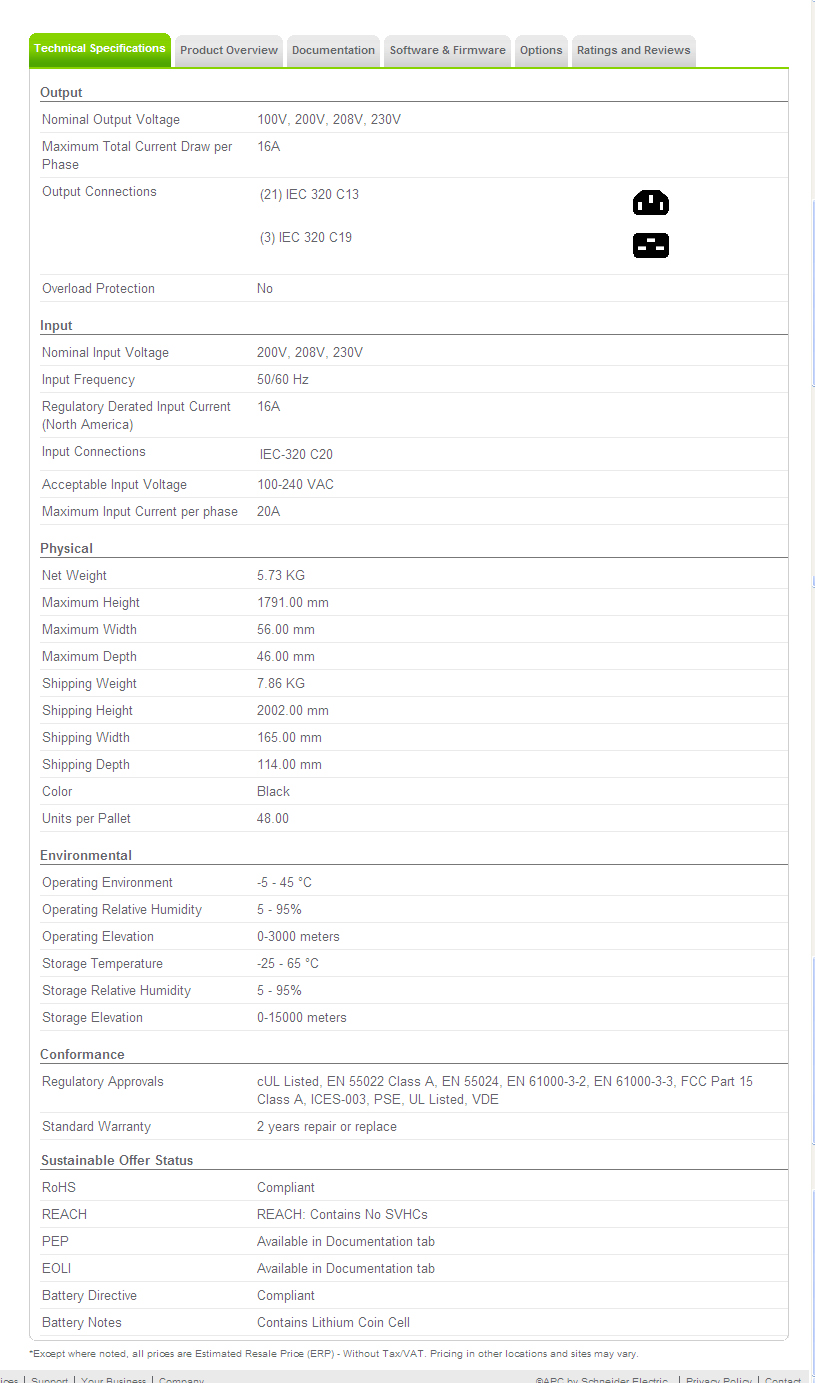Open the Contact footer link

[x=783, y=1380]
